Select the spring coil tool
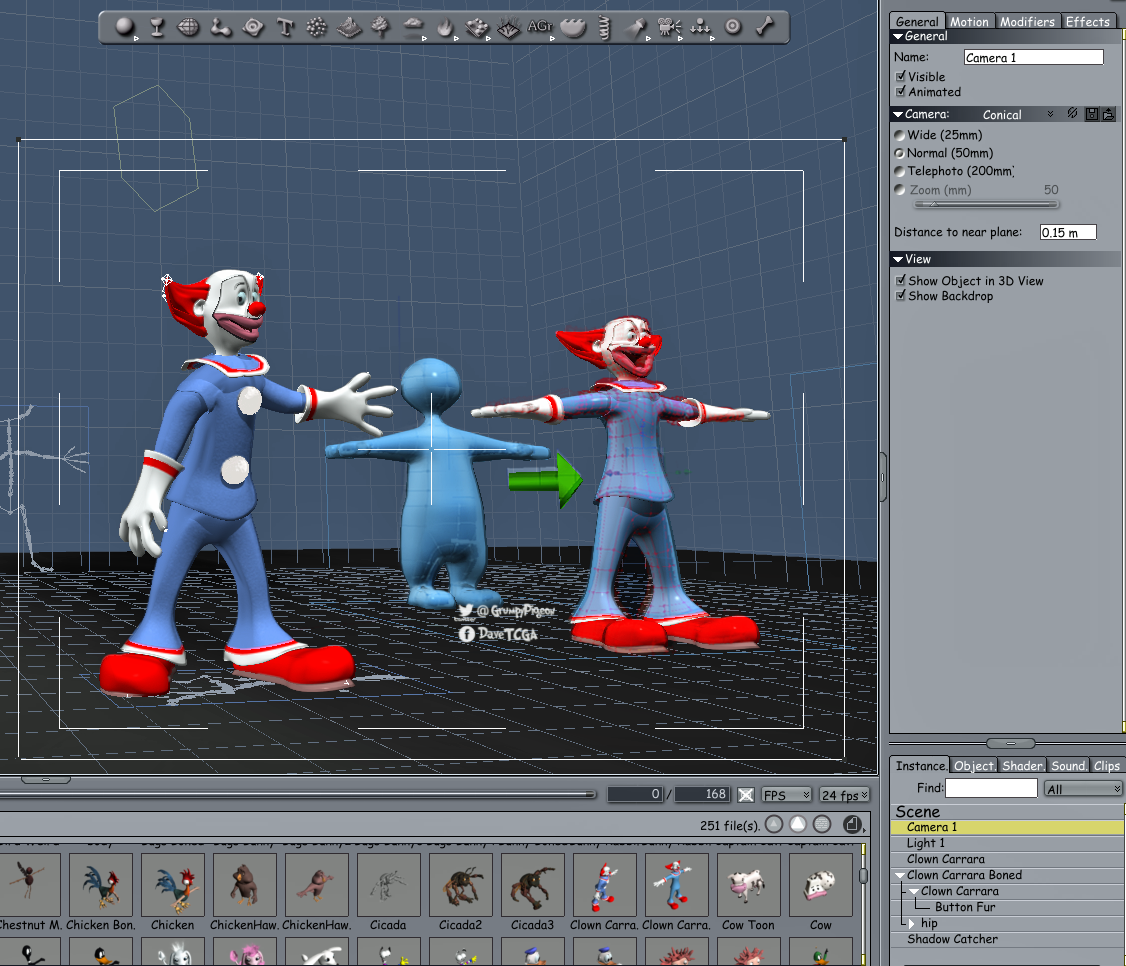The width and height of the screenshot is (1126, 966). (x=605, y=27)
